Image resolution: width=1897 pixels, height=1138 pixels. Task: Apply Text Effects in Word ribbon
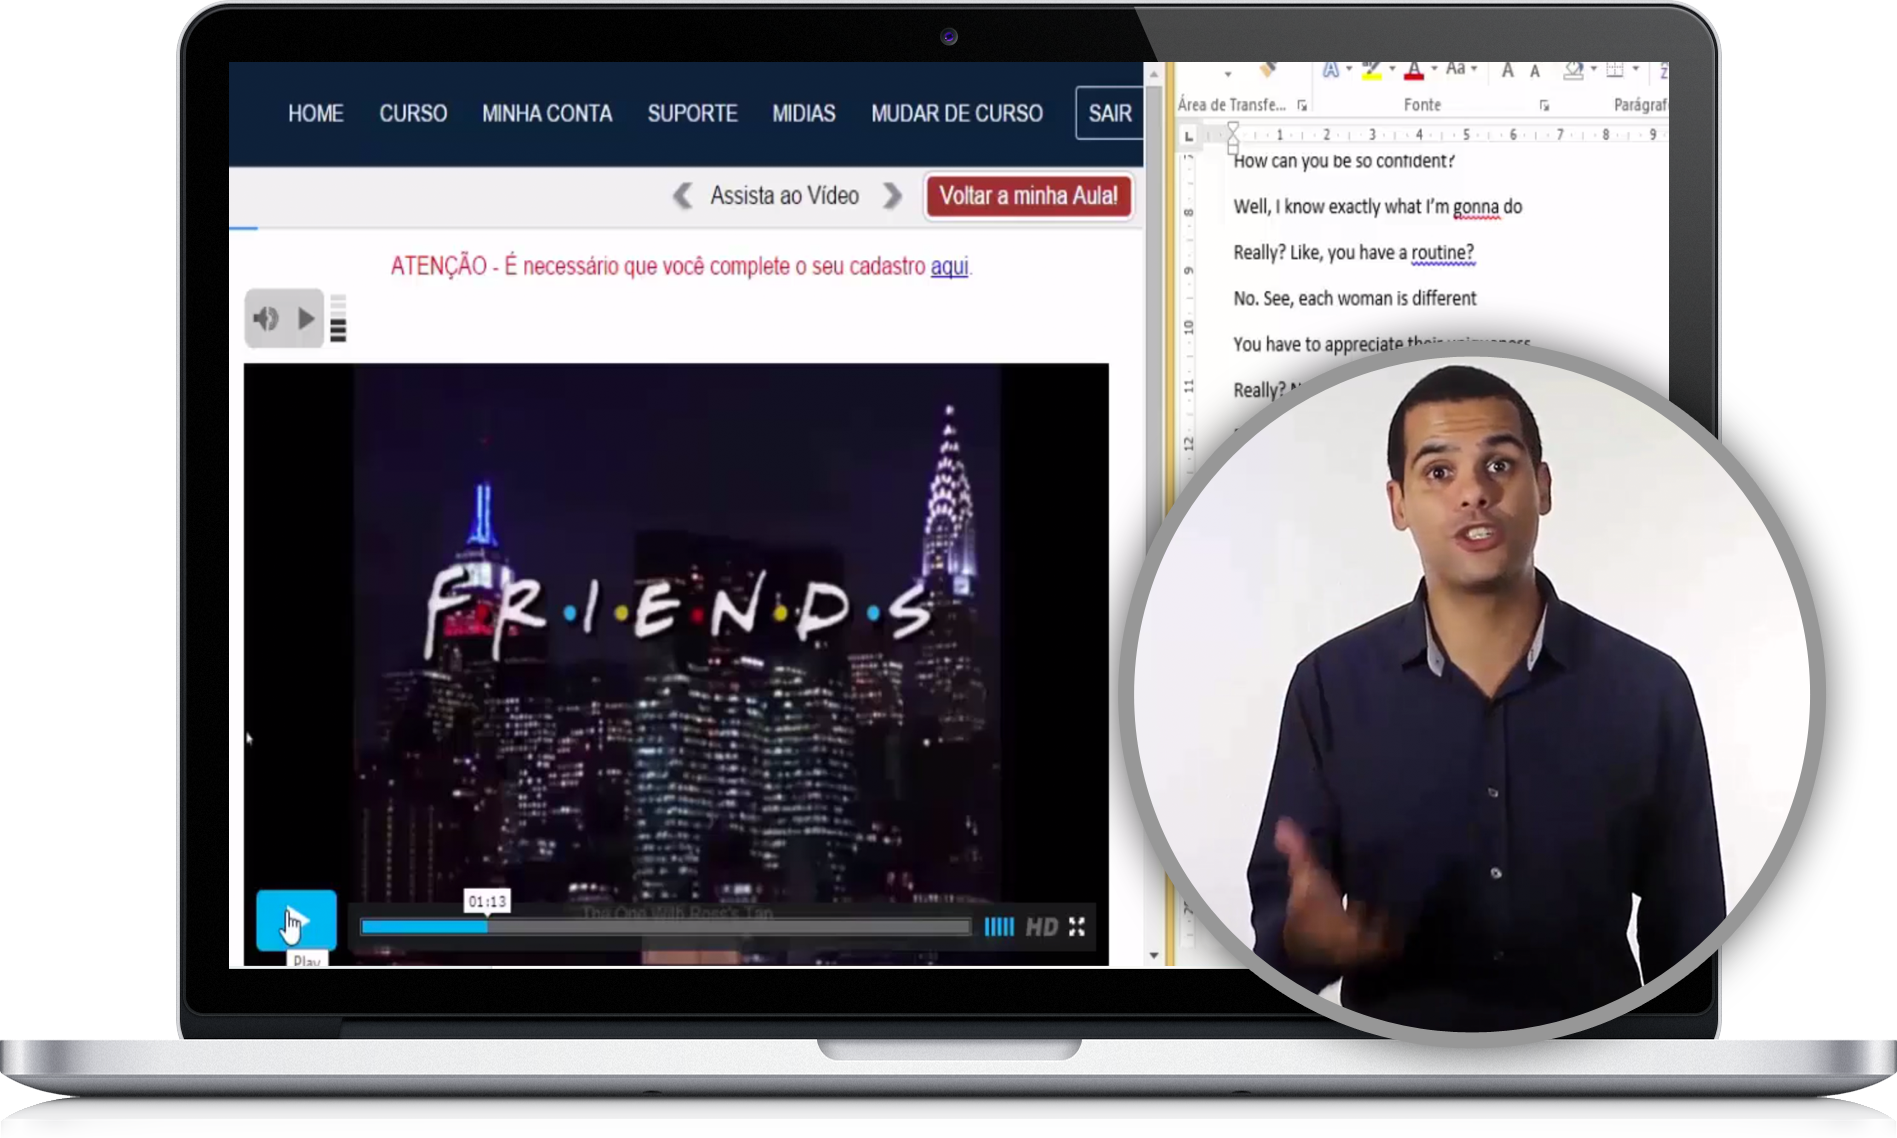(x=1331, y=69)
